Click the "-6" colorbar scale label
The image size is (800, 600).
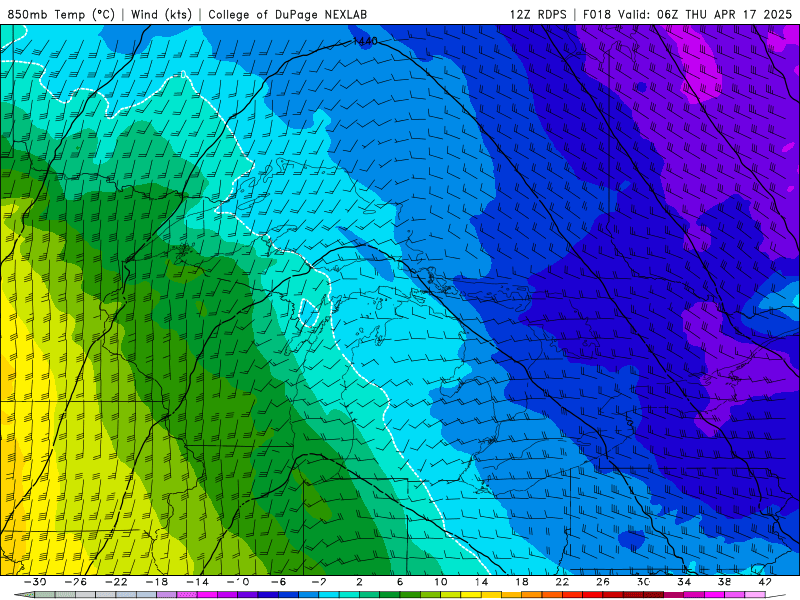279,582
